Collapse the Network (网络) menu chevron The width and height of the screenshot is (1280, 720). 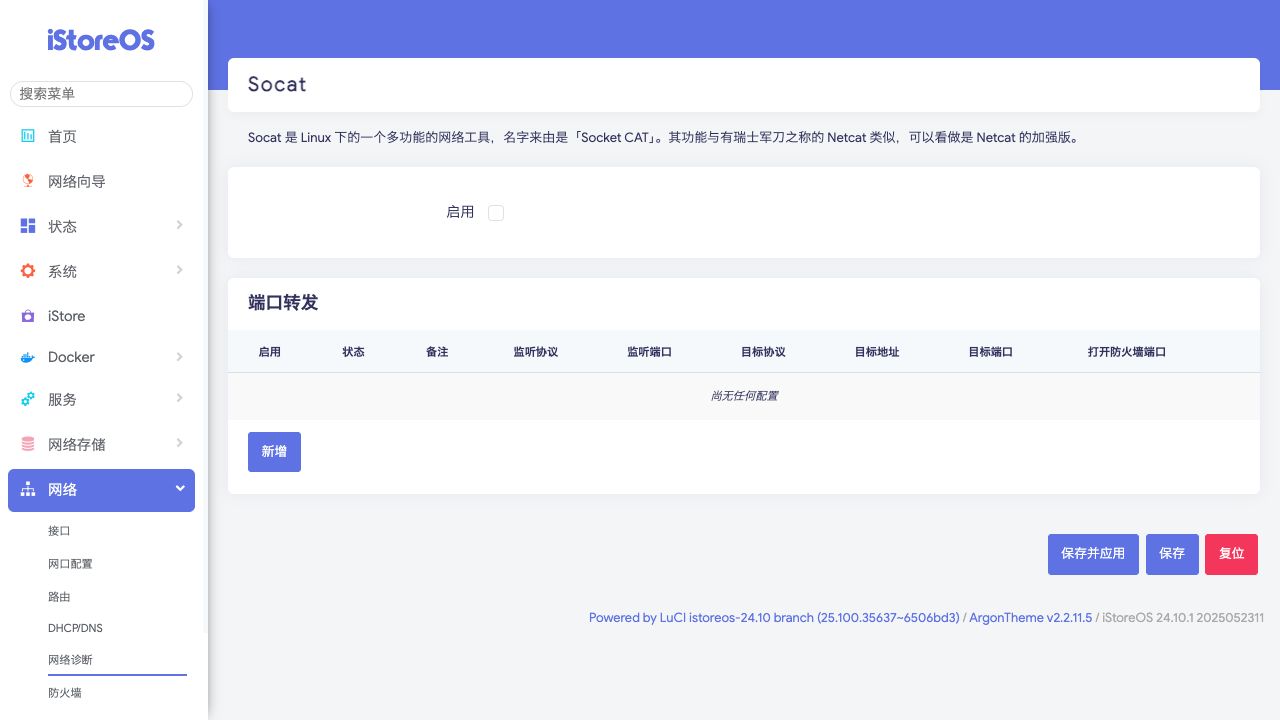(180, 488)
